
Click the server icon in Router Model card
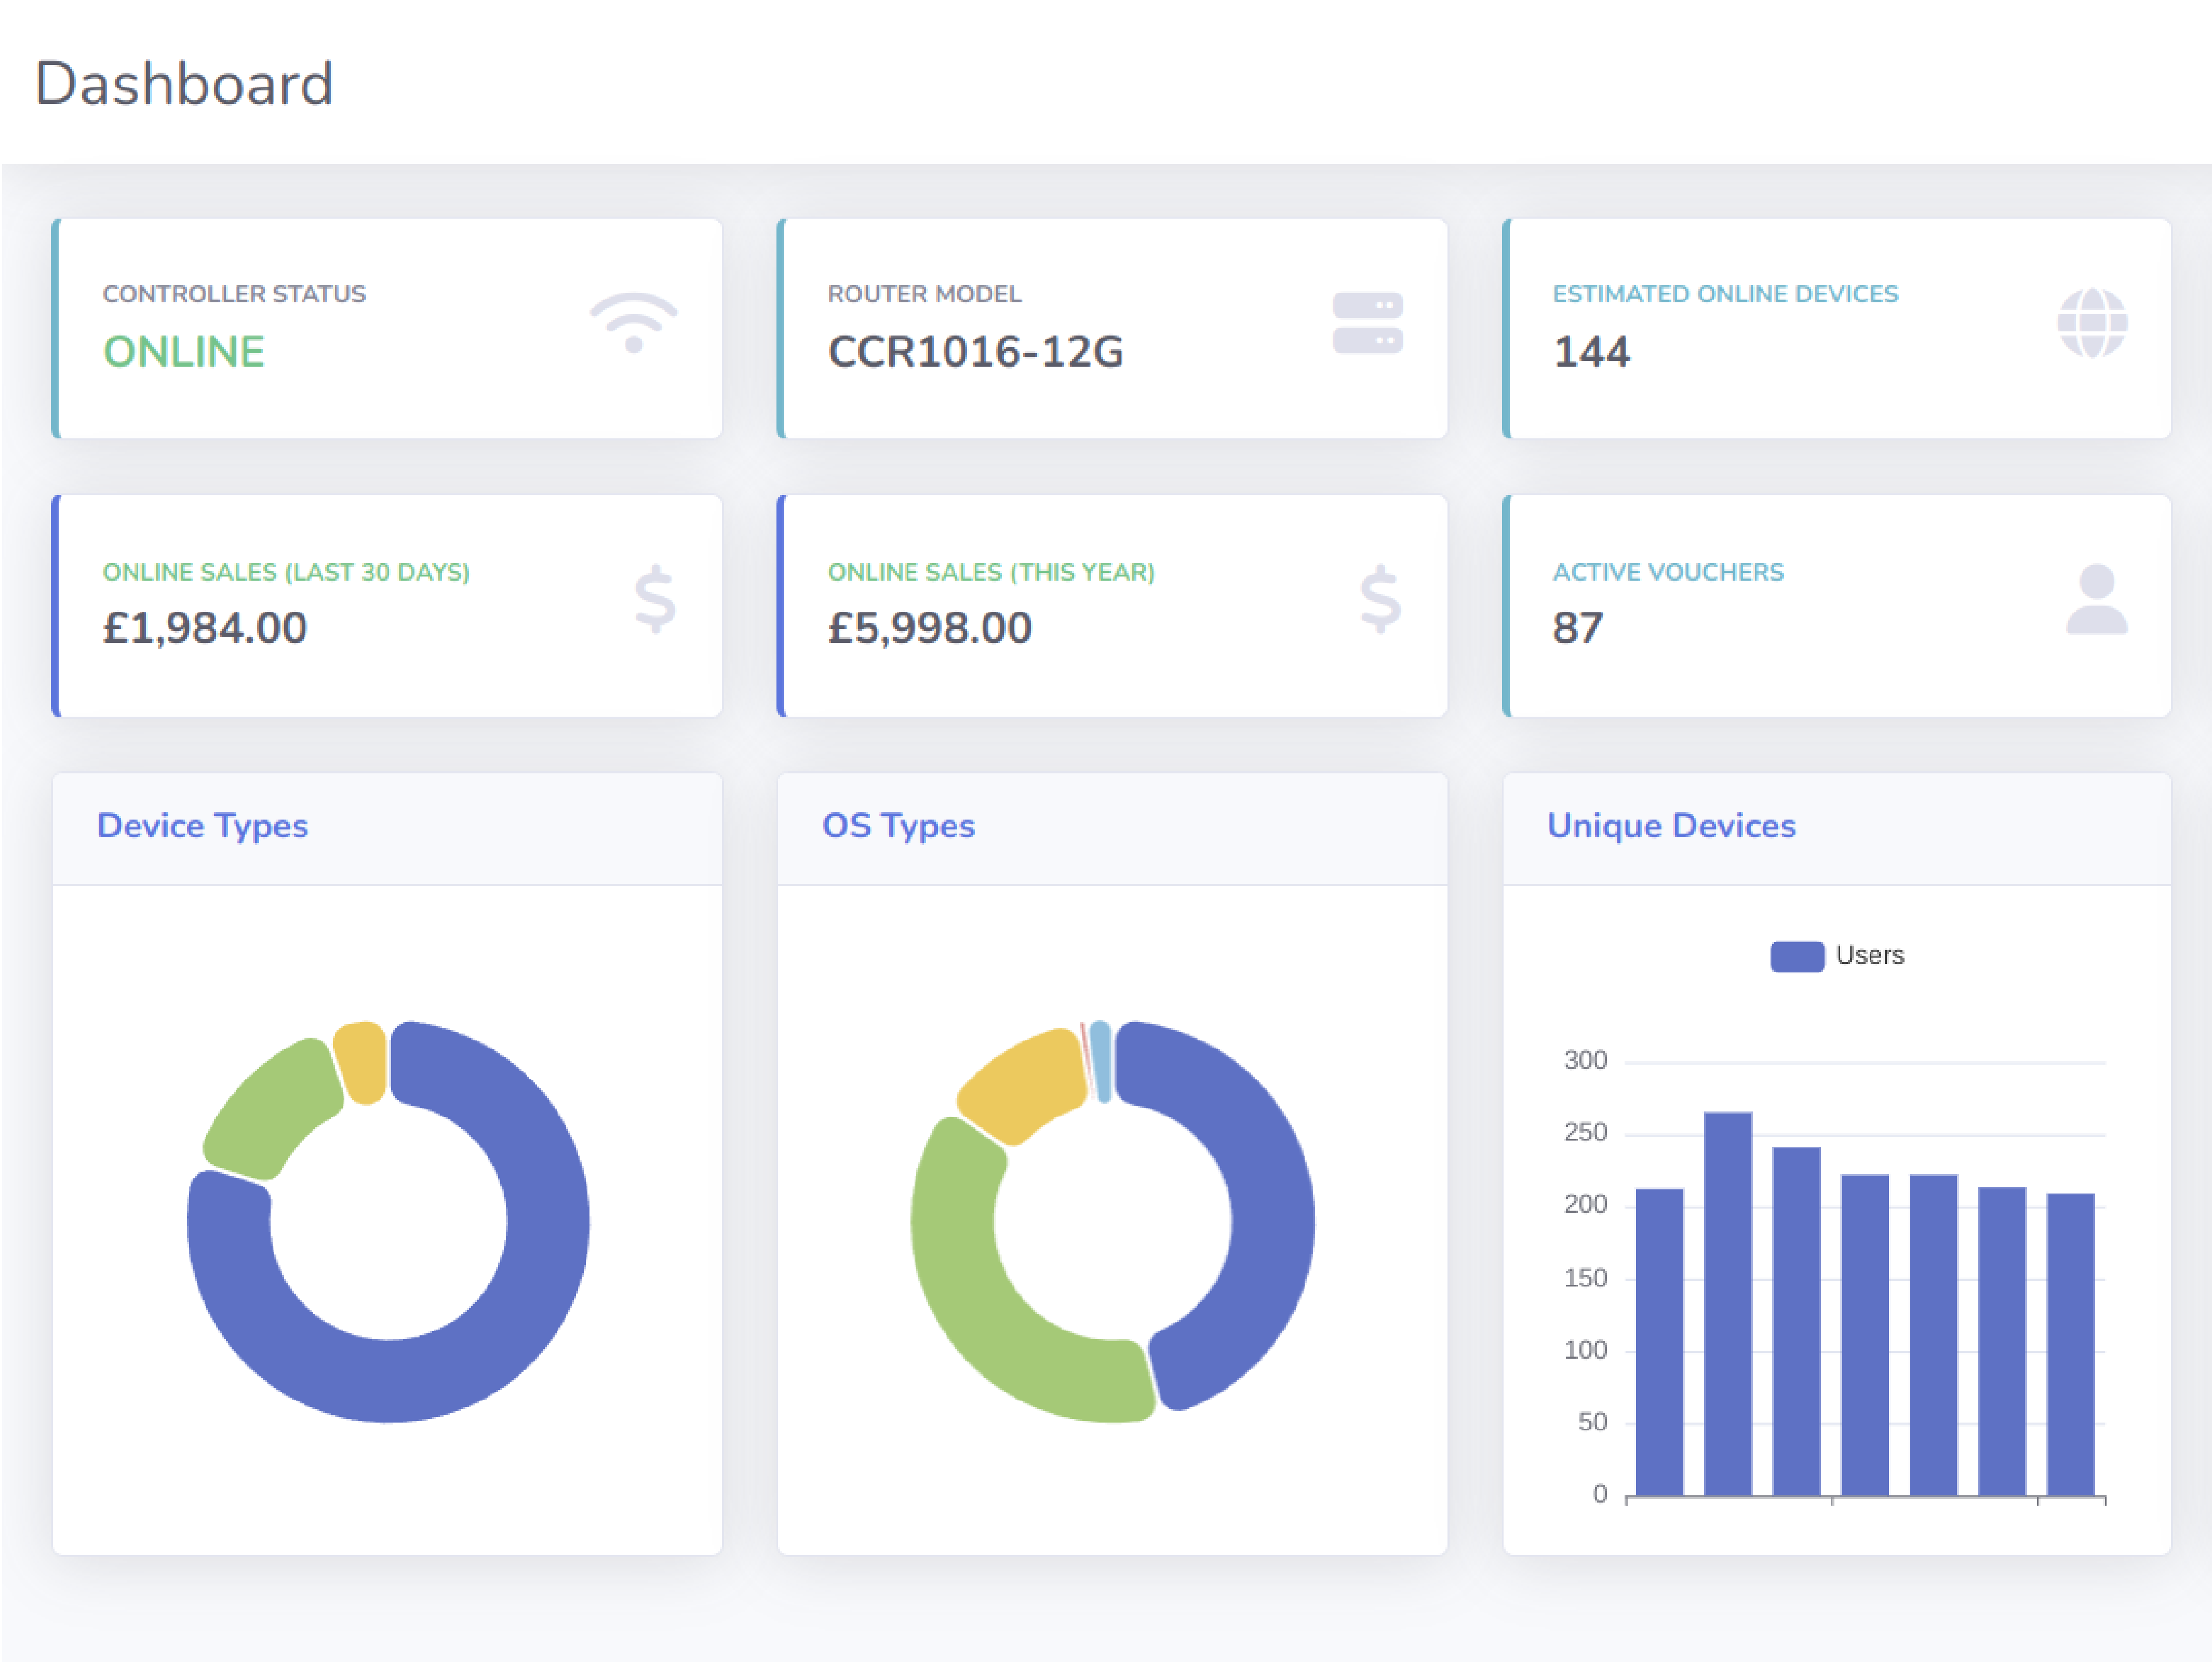pyautogui.click(x=1367, y=323)
